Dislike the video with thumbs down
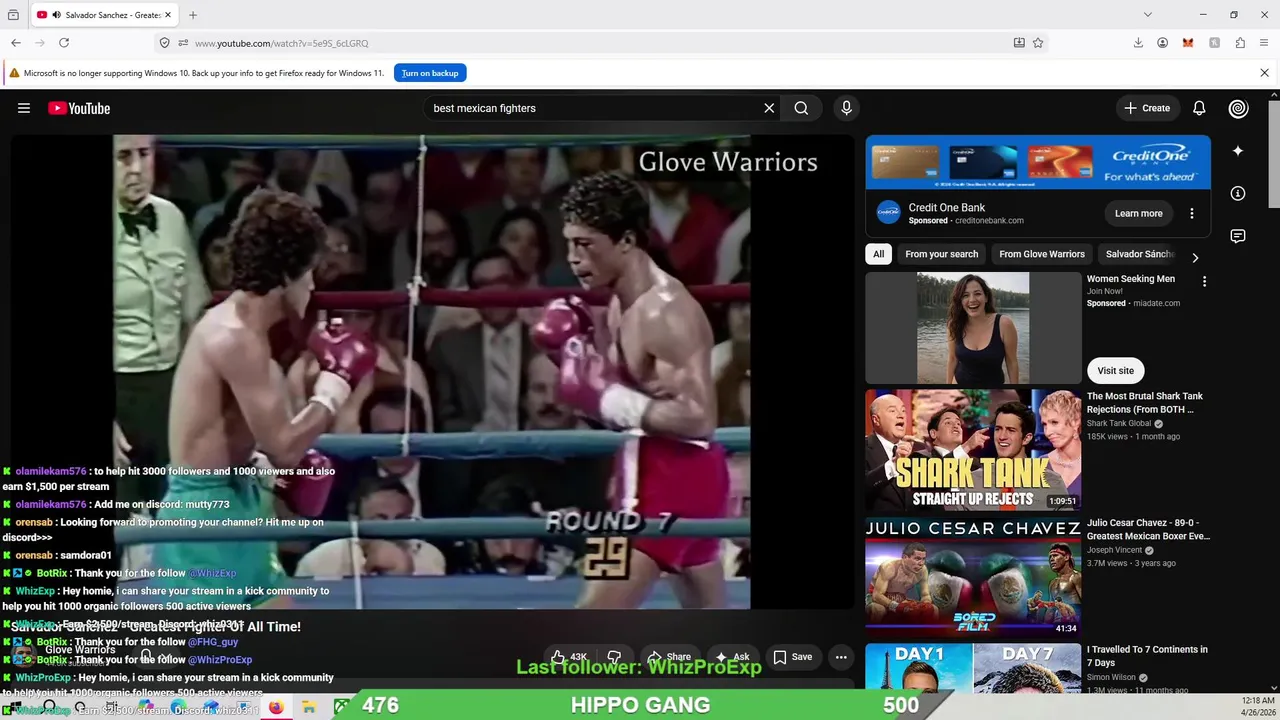The image size is (1280, 720). point(614,657)
